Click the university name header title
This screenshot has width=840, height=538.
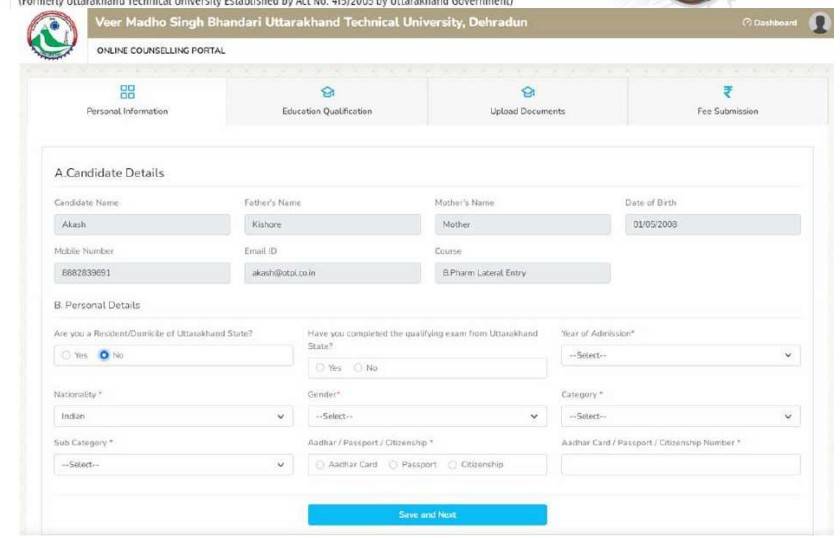pos(311,23)
